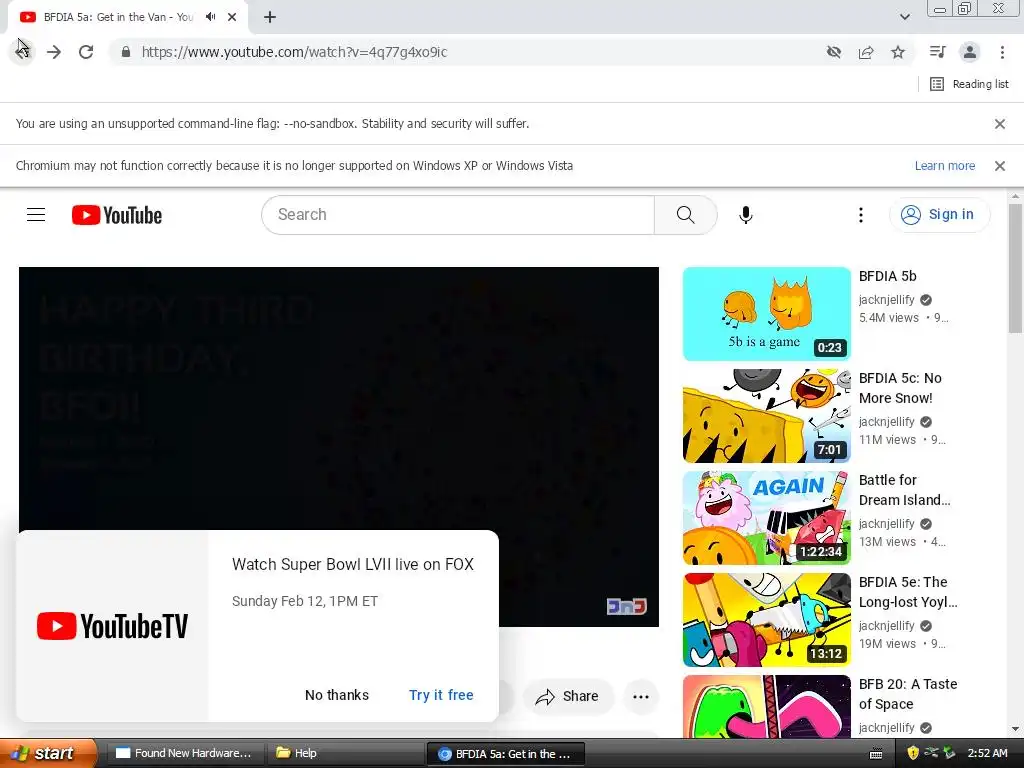The image size is (1024, 768).
Task: Open the Battle for Dream Island title link
Action: [904, 490]
